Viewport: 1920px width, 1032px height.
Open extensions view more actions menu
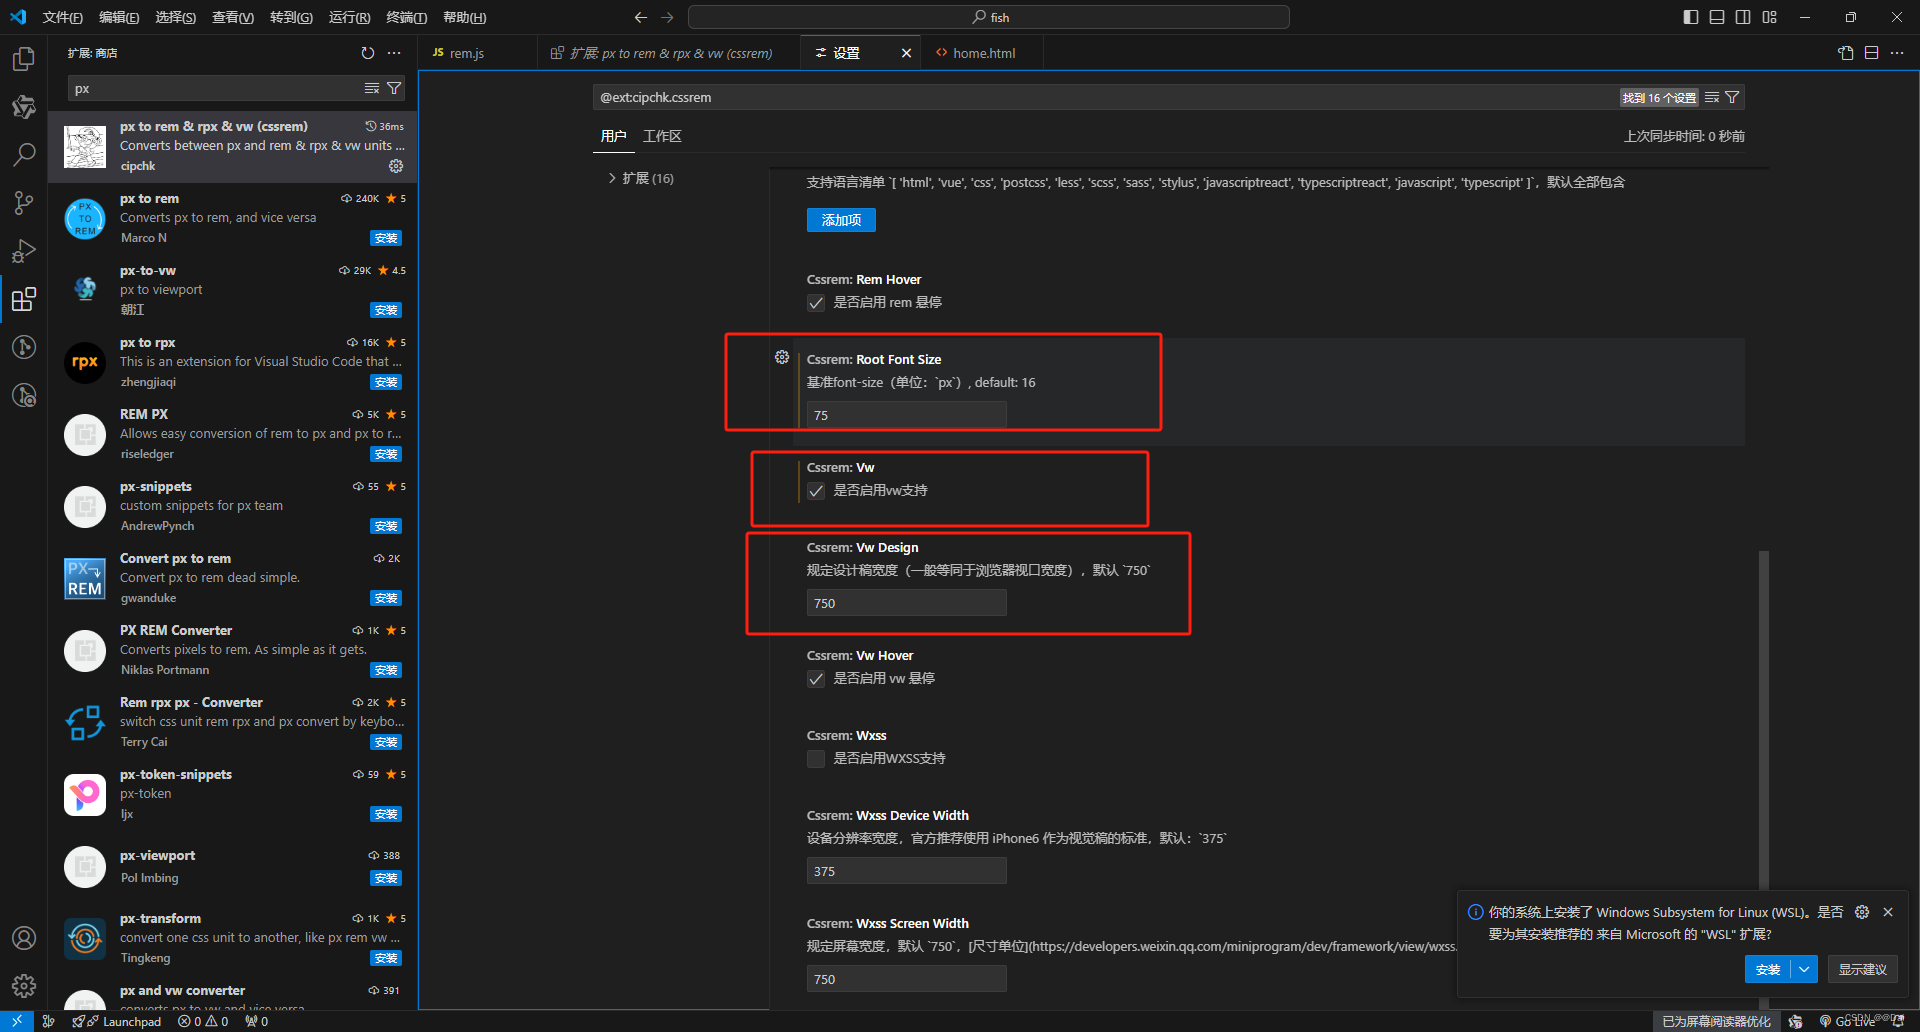pos(394,53)
